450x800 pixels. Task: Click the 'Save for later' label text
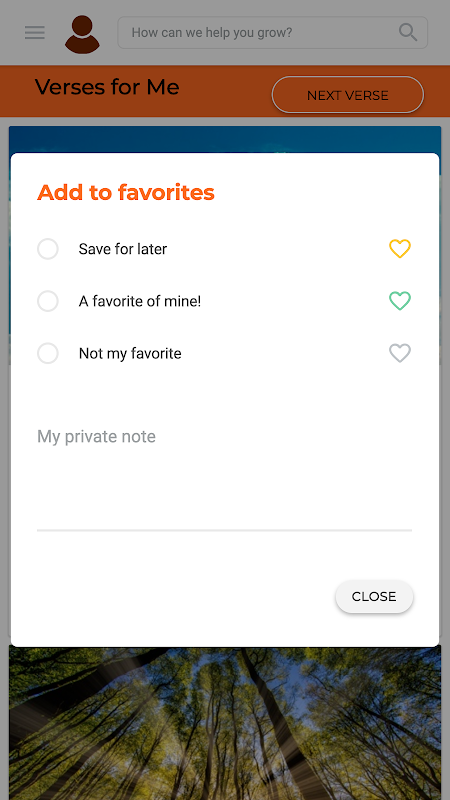(x=122, y=249)
